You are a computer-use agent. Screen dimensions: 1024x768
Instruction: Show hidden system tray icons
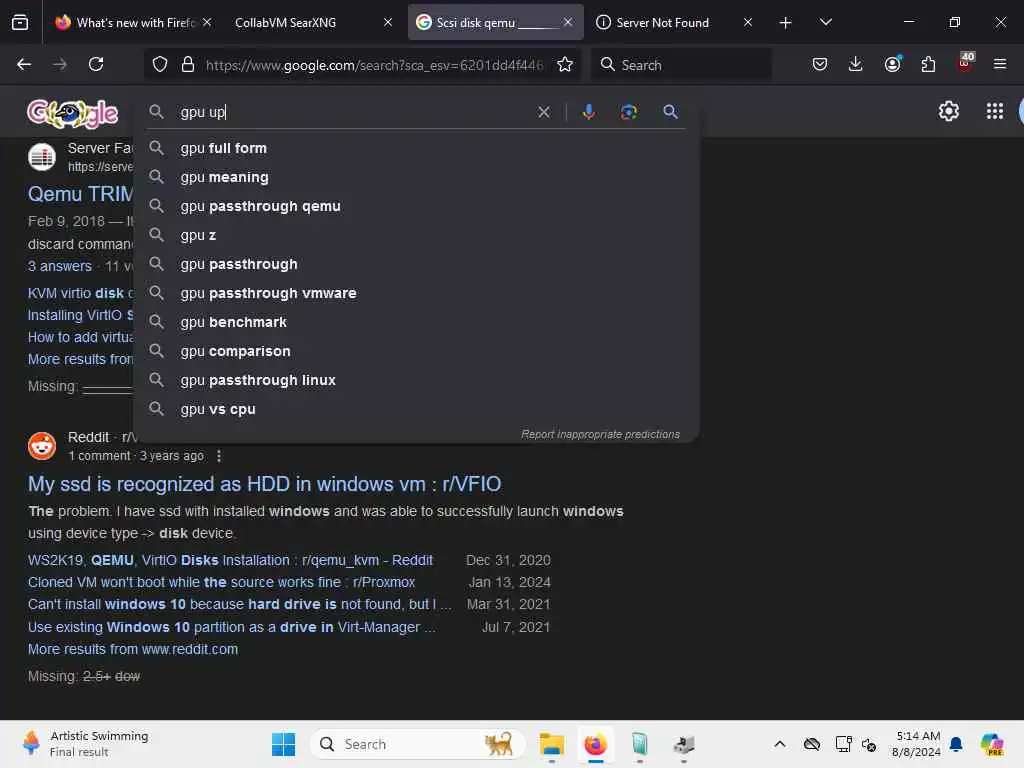point(780,744)
